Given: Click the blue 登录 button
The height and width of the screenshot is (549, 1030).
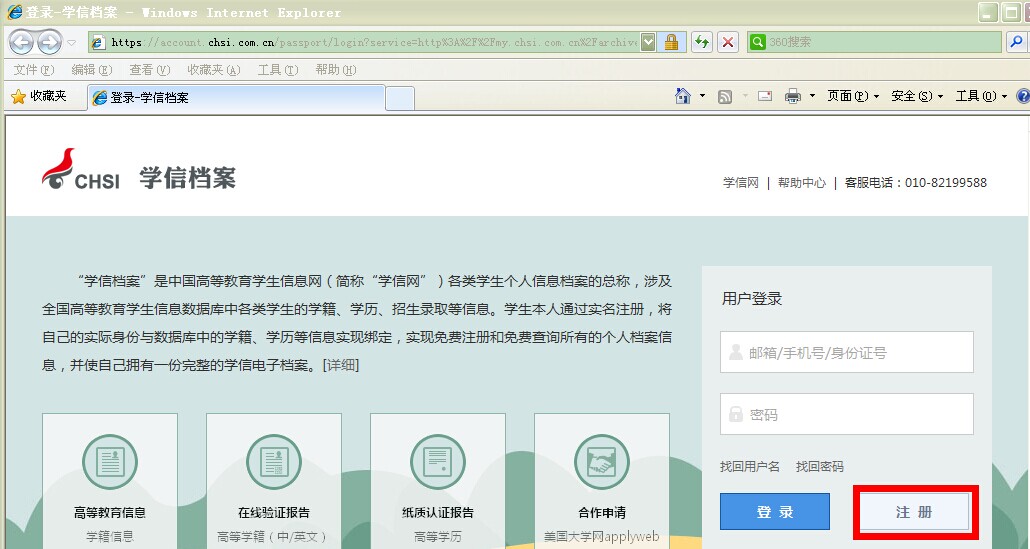Looking at the screenshot, I should [774, 512].
